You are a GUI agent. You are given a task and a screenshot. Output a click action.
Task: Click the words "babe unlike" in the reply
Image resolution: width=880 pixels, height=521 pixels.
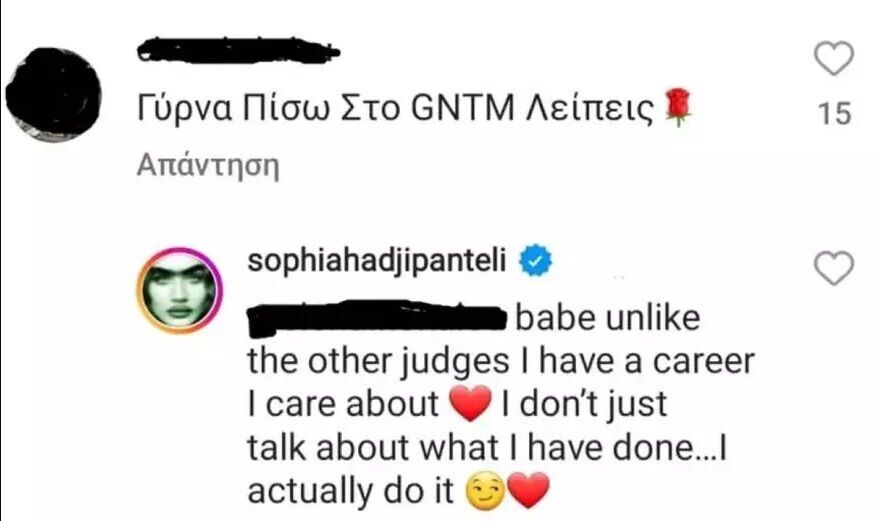coord(609,320)
